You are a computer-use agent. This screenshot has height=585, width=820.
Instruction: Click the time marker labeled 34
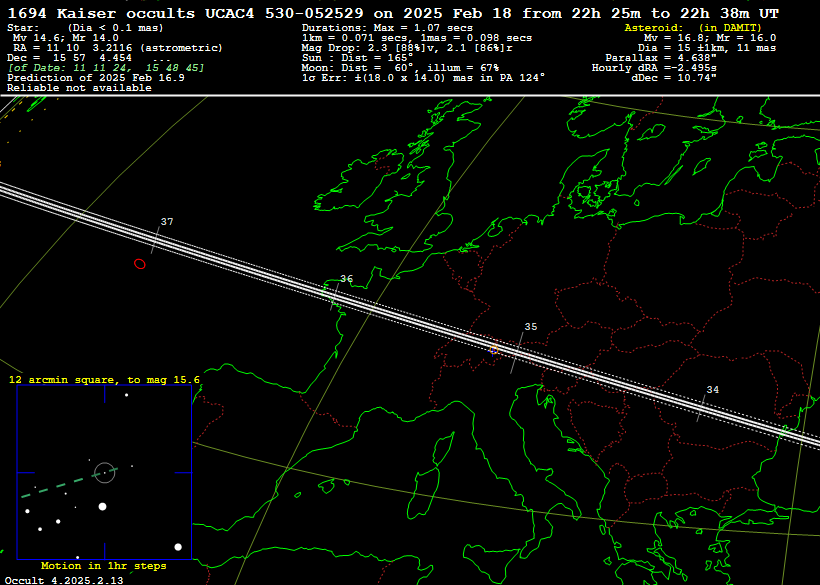click(x=713, y=389)
